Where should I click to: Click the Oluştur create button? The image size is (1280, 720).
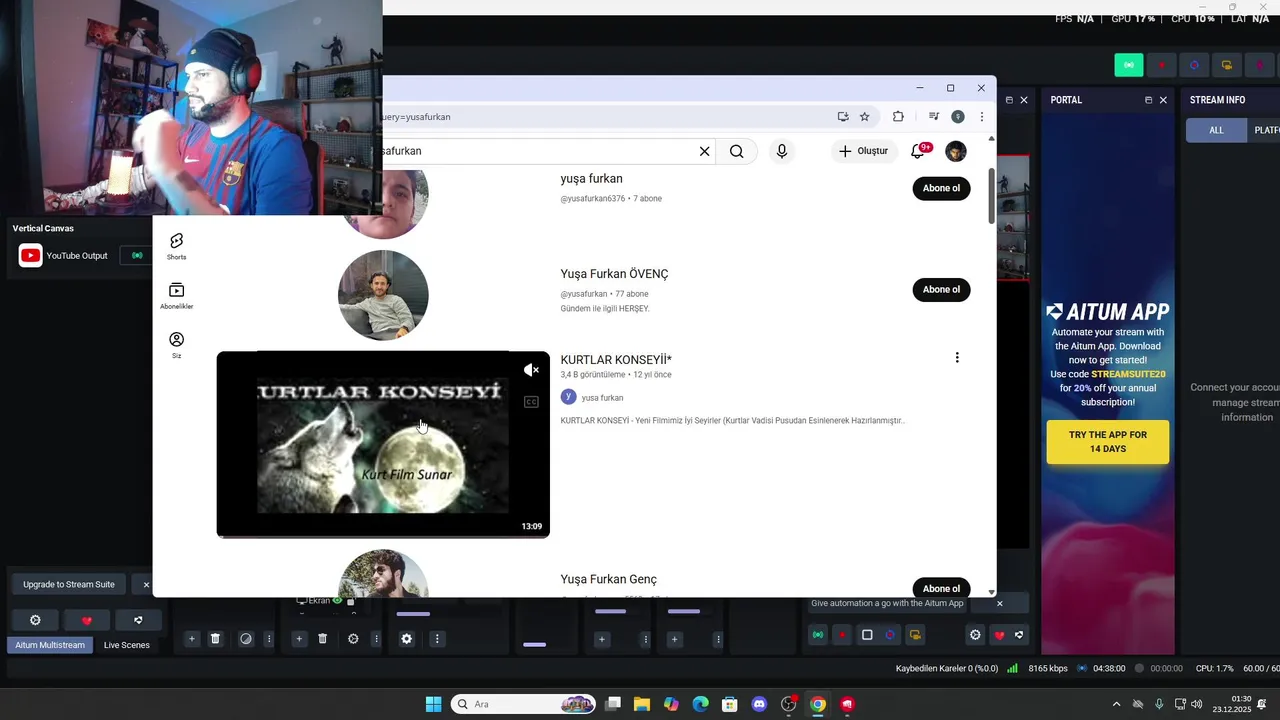click(x=863, y=151)
